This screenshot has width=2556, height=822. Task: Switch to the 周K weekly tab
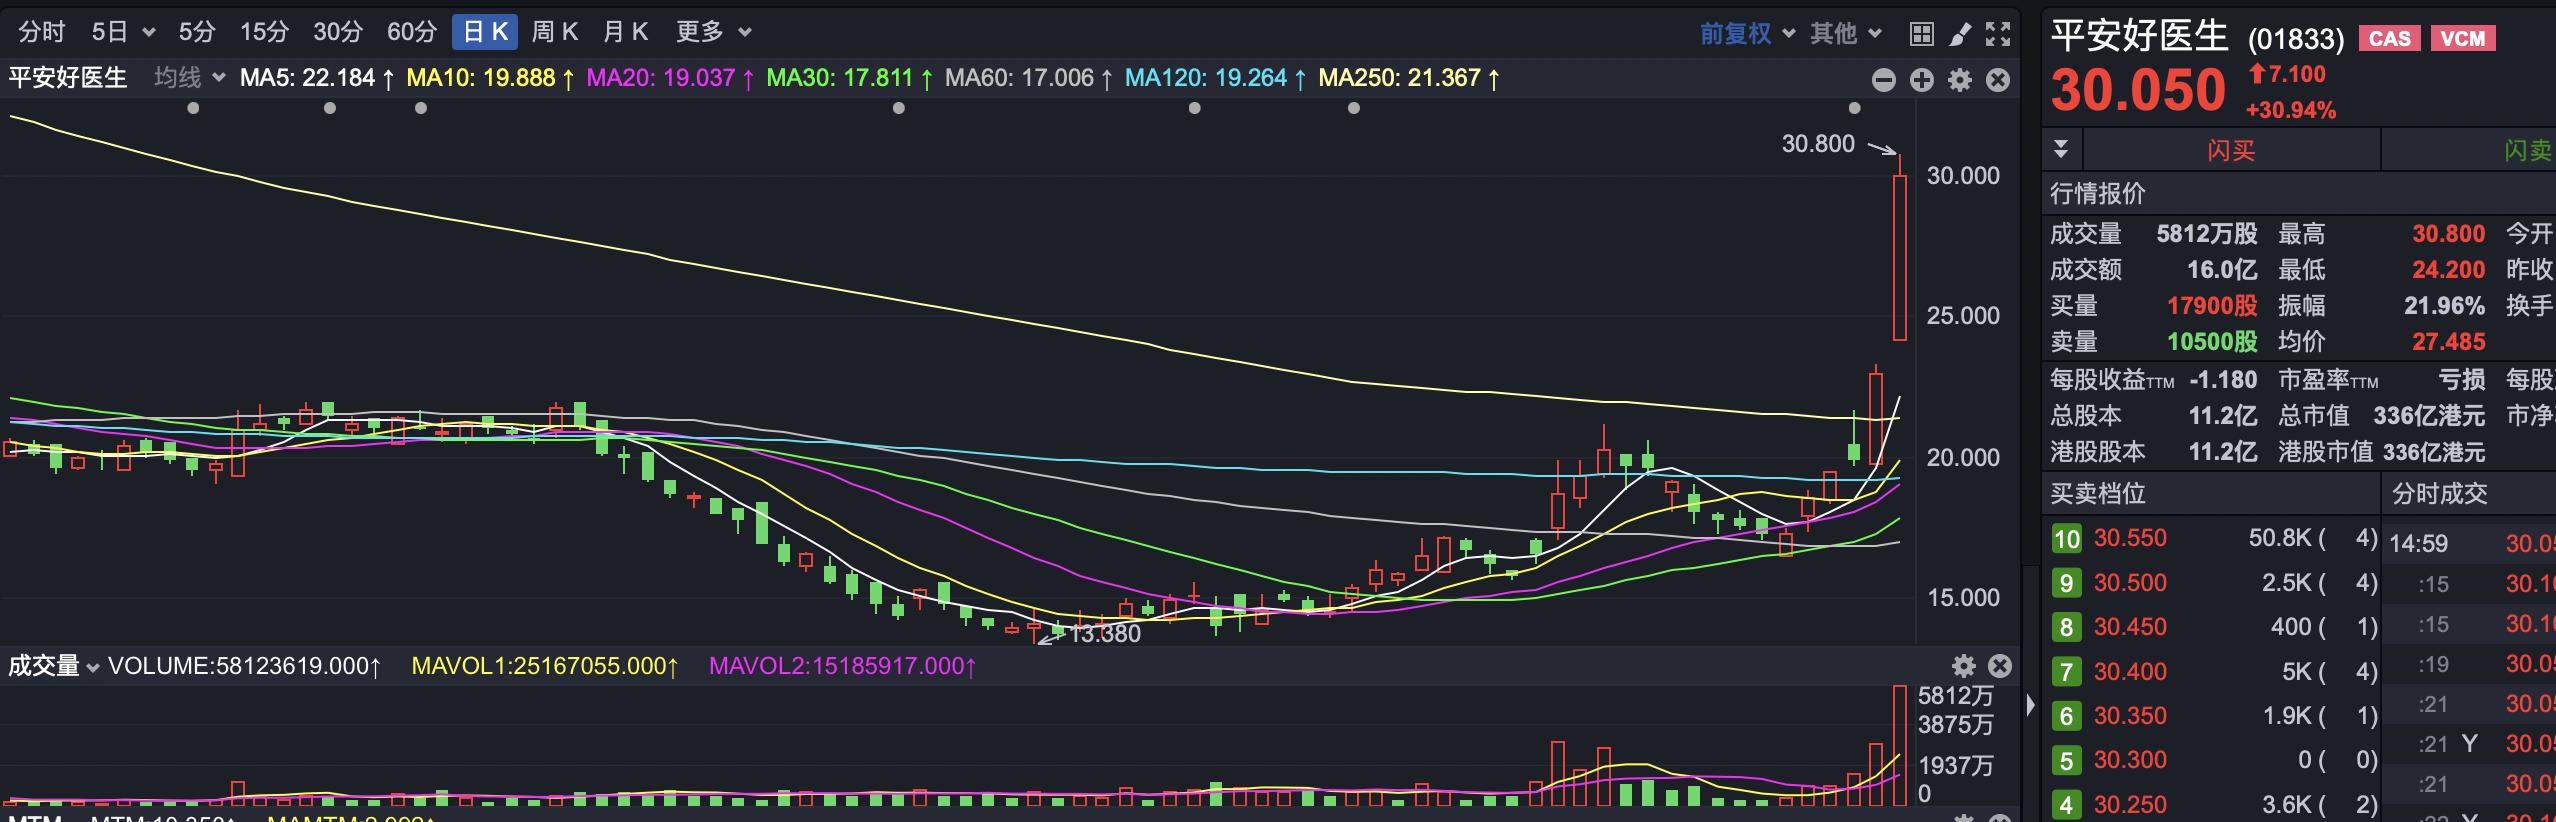pos(554,32)
